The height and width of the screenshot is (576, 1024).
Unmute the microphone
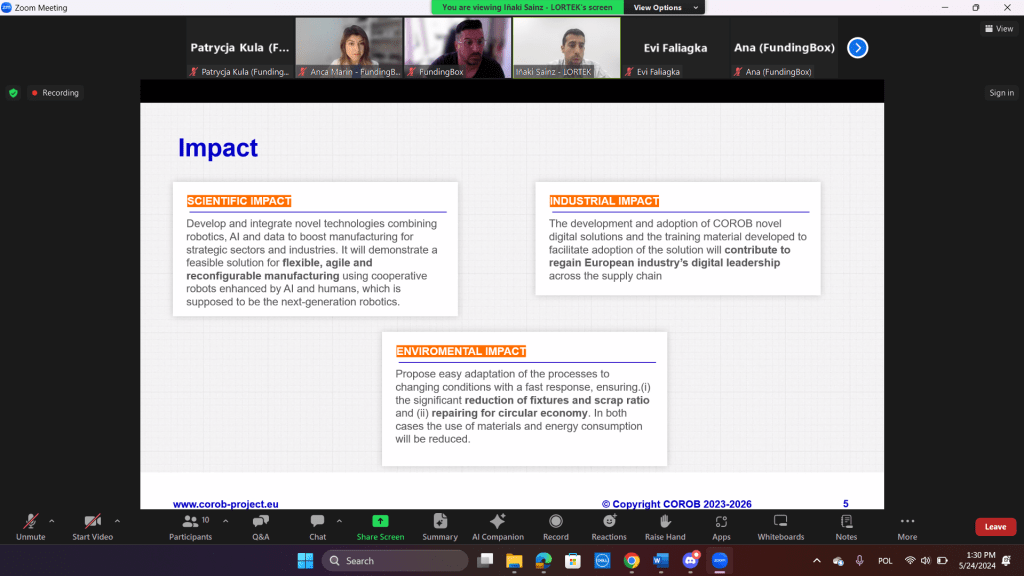(31, 527)
